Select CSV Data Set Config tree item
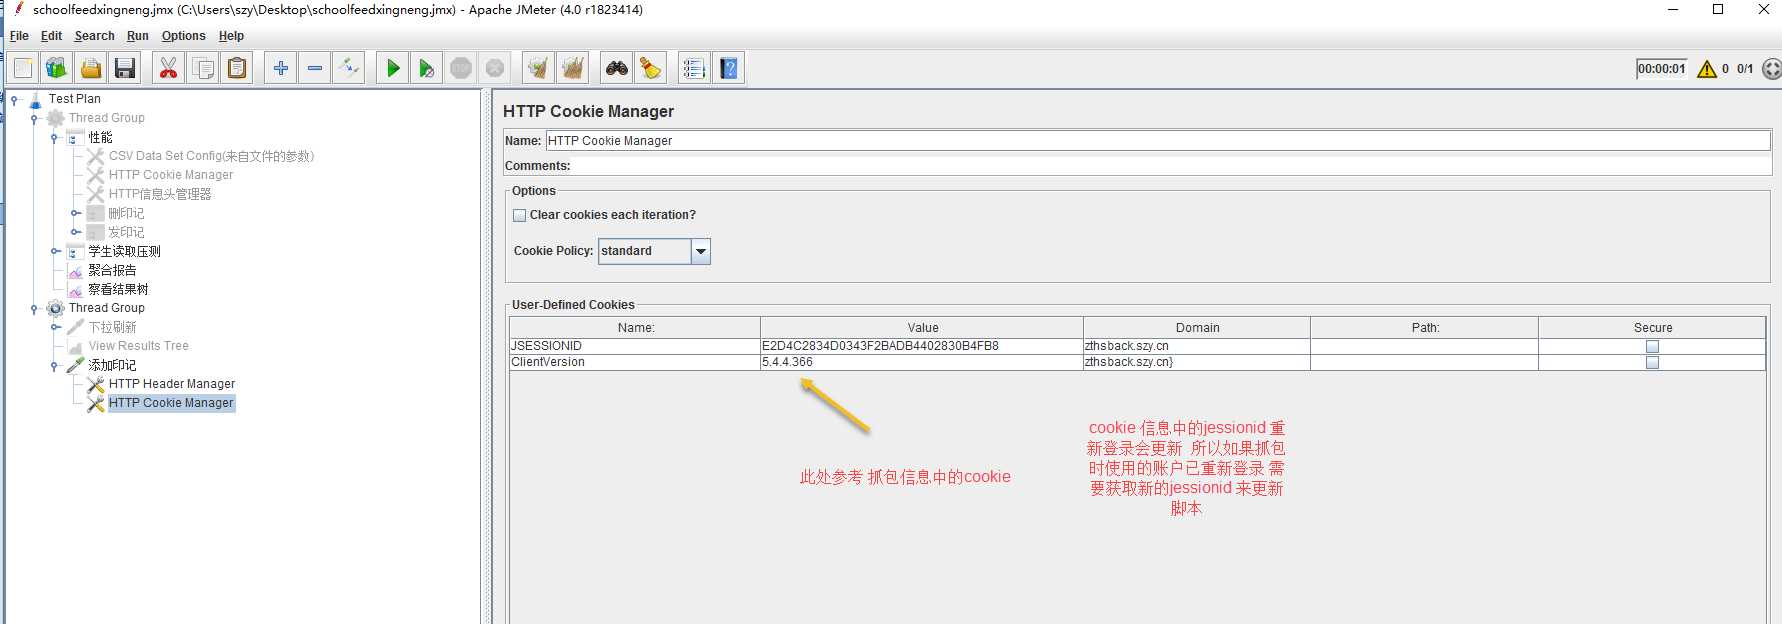This screenshot has height=624, width=1782. tap(211, 156)
